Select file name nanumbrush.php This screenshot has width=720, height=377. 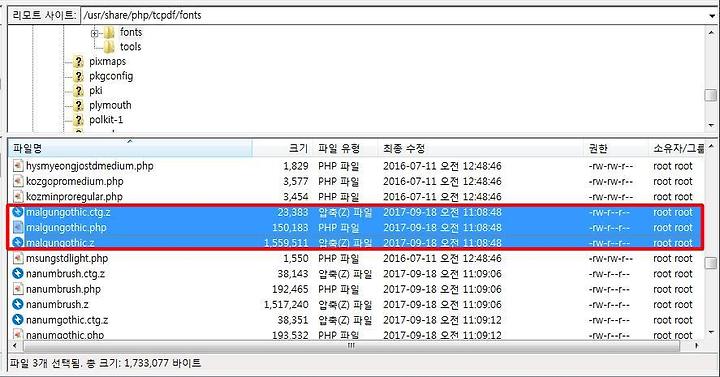(63, 289)
